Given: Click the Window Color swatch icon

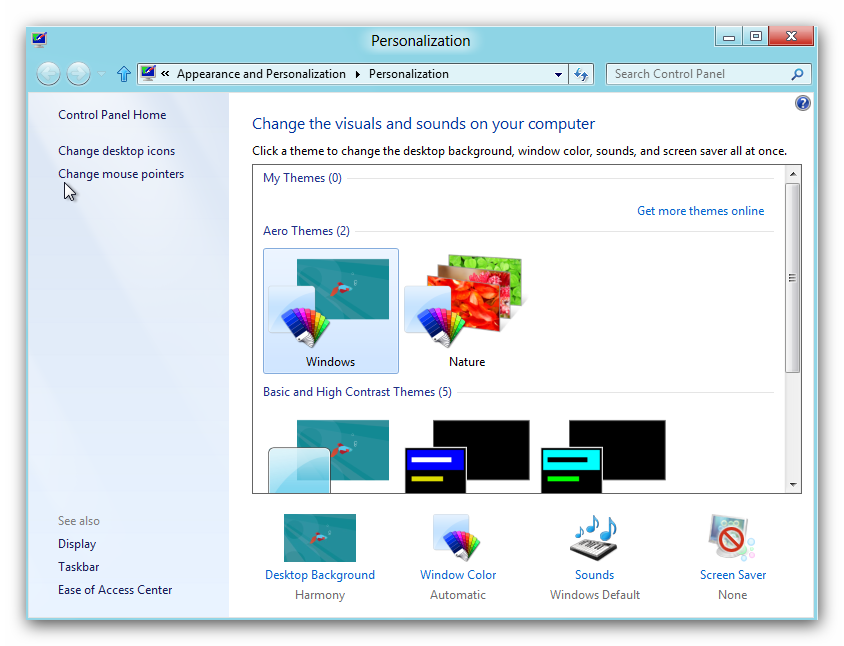Looking at the screenshot, I should click(x=458, y=538).
